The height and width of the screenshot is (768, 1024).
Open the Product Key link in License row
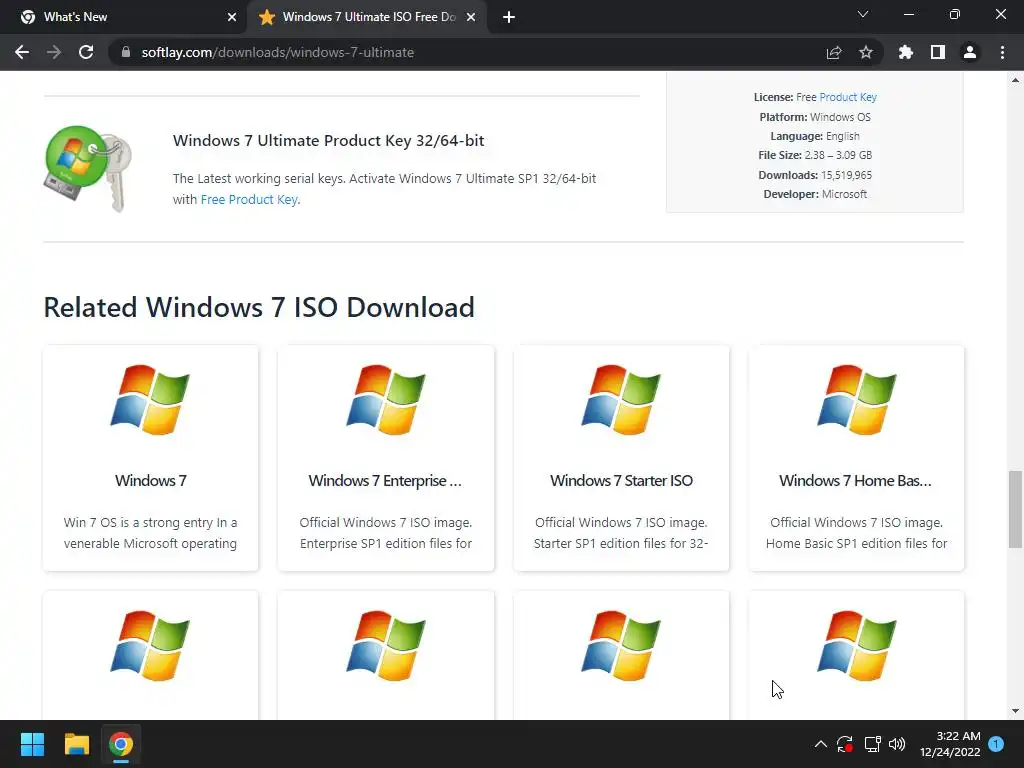click(848, 97)
